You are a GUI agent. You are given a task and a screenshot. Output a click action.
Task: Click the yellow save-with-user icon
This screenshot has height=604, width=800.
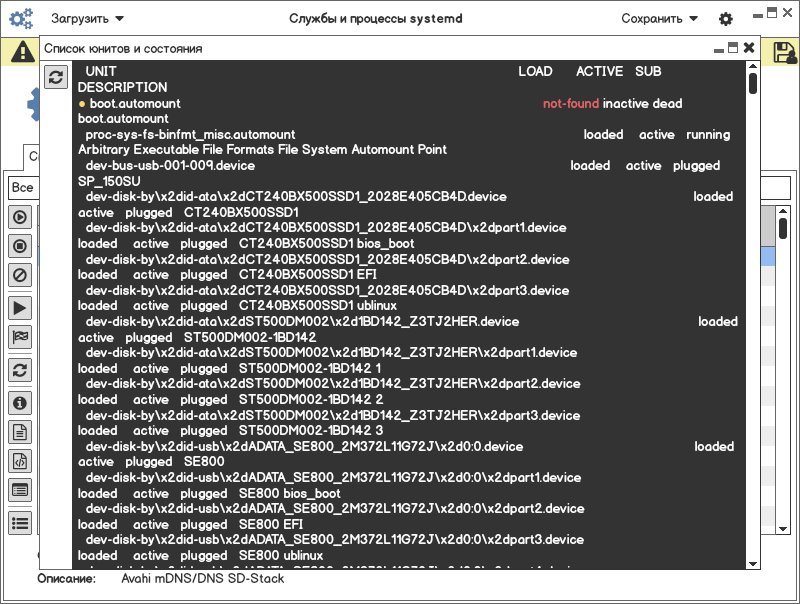785,52
